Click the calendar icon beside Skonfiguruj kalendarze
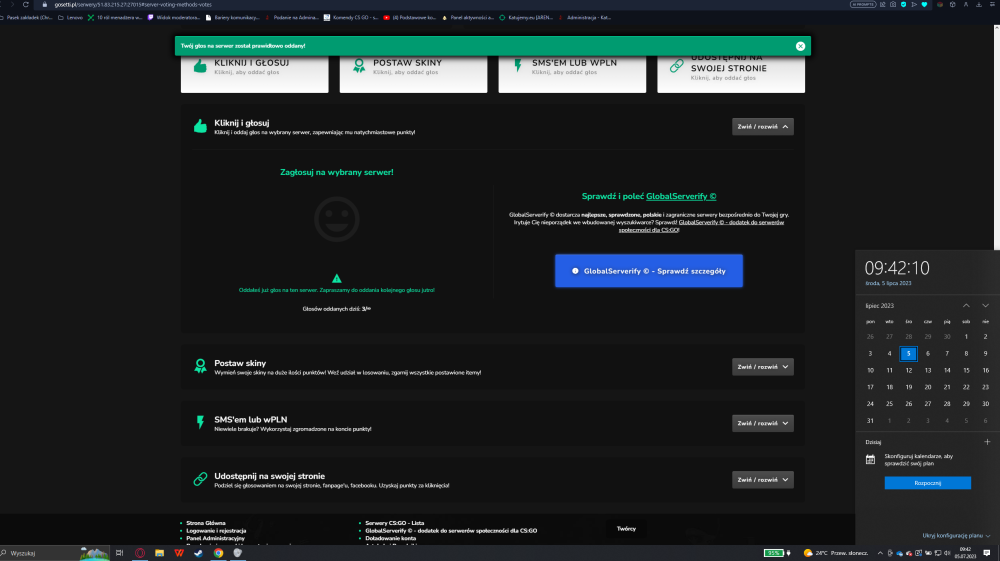Screen dimensions: 1000x561 point(870,460)
